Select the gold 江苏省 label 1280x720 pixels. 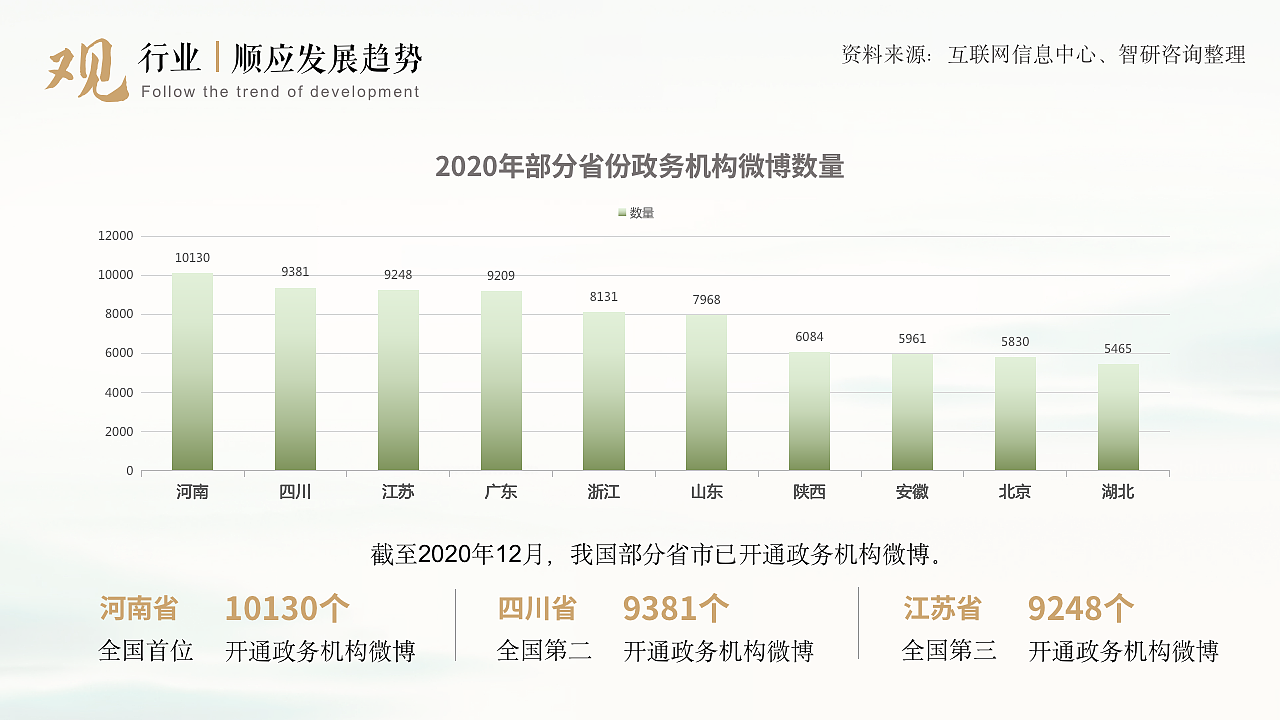coord(942,608)
